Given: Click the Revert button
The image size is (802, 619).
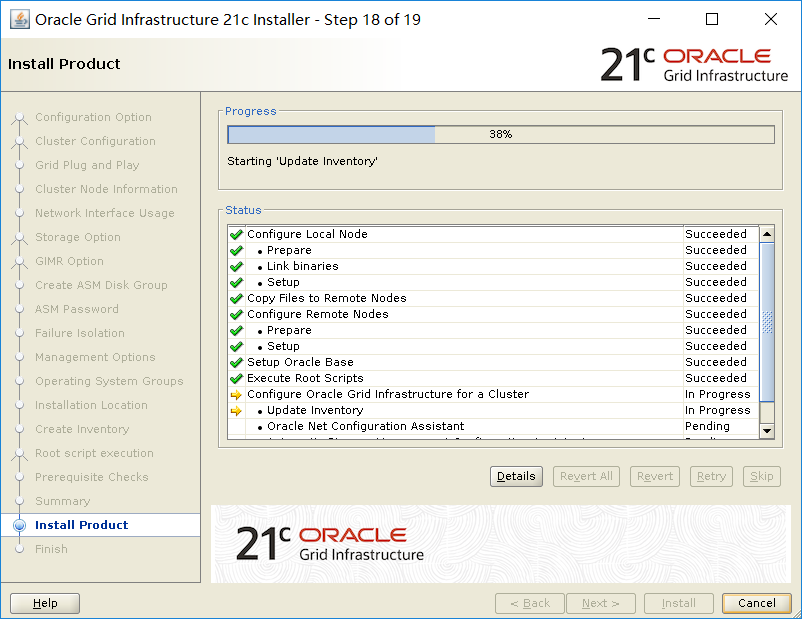Looking at the screenshot, I should pyautogui.click(x=655, y=476).
